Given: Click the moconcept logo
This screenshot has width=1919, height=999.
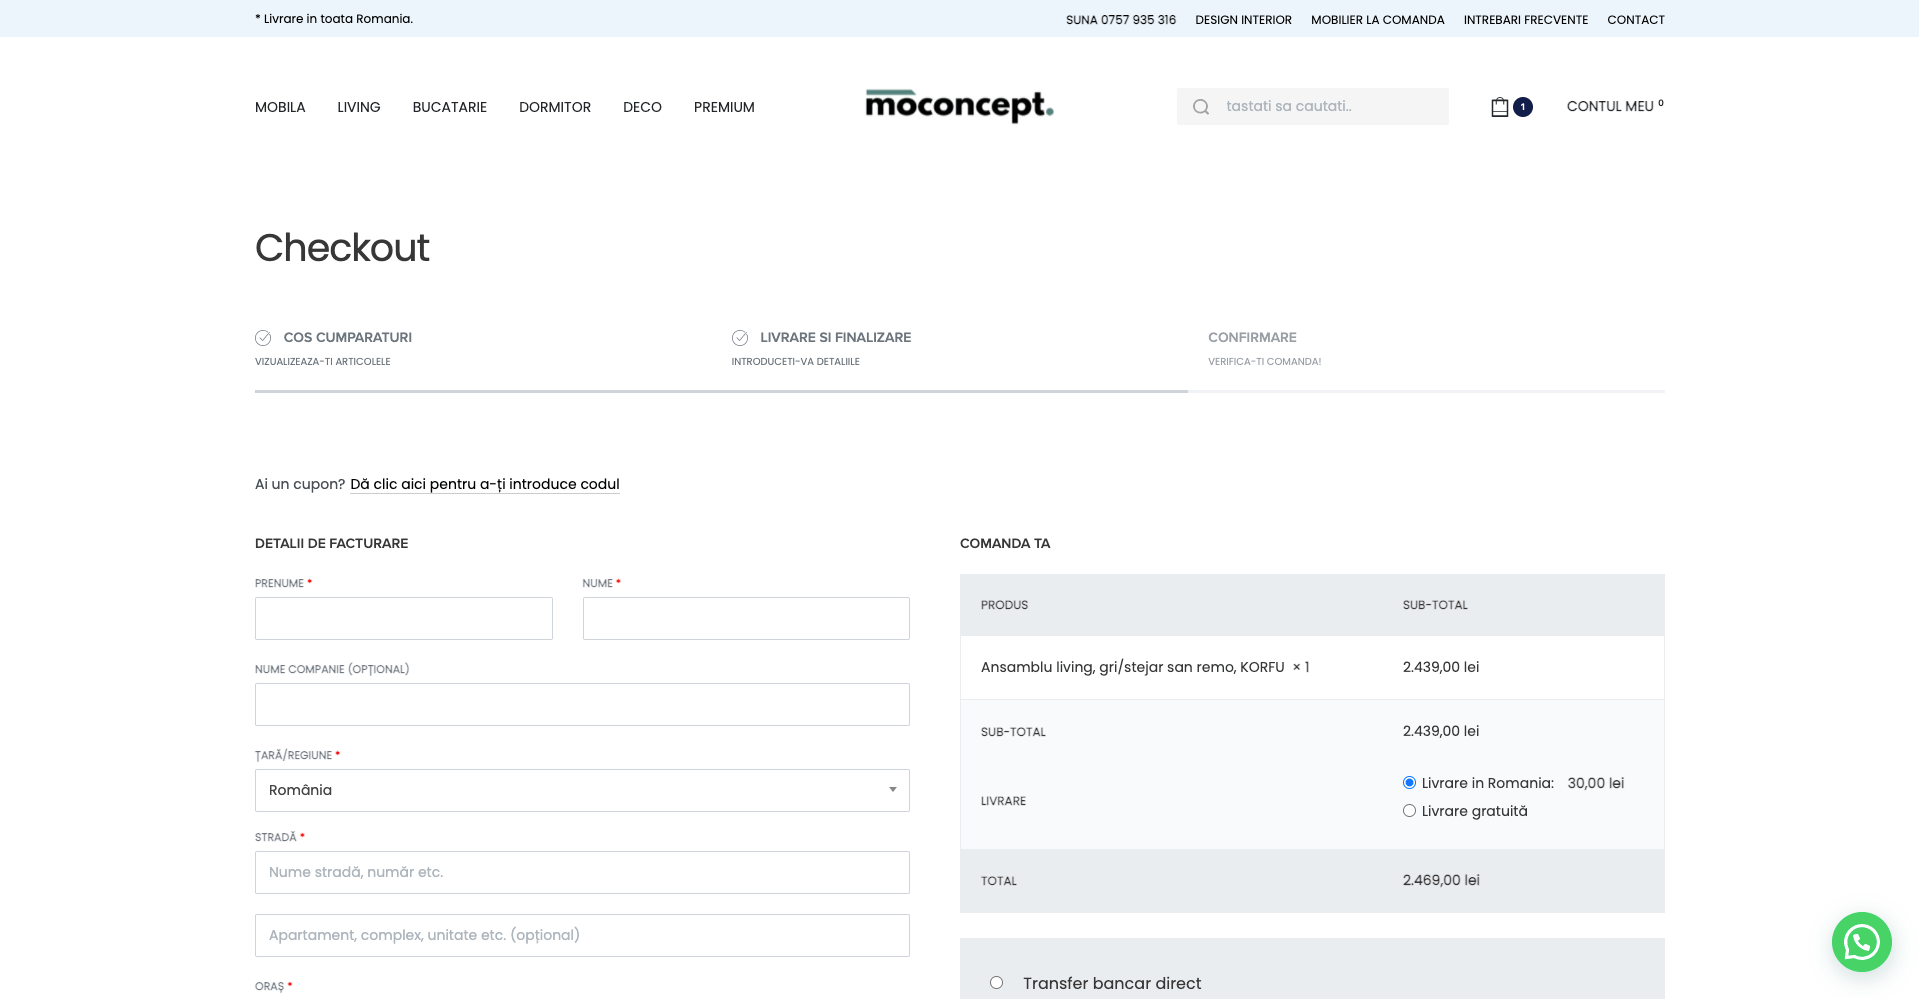Looking at the screenshot, I should point(959,105).
